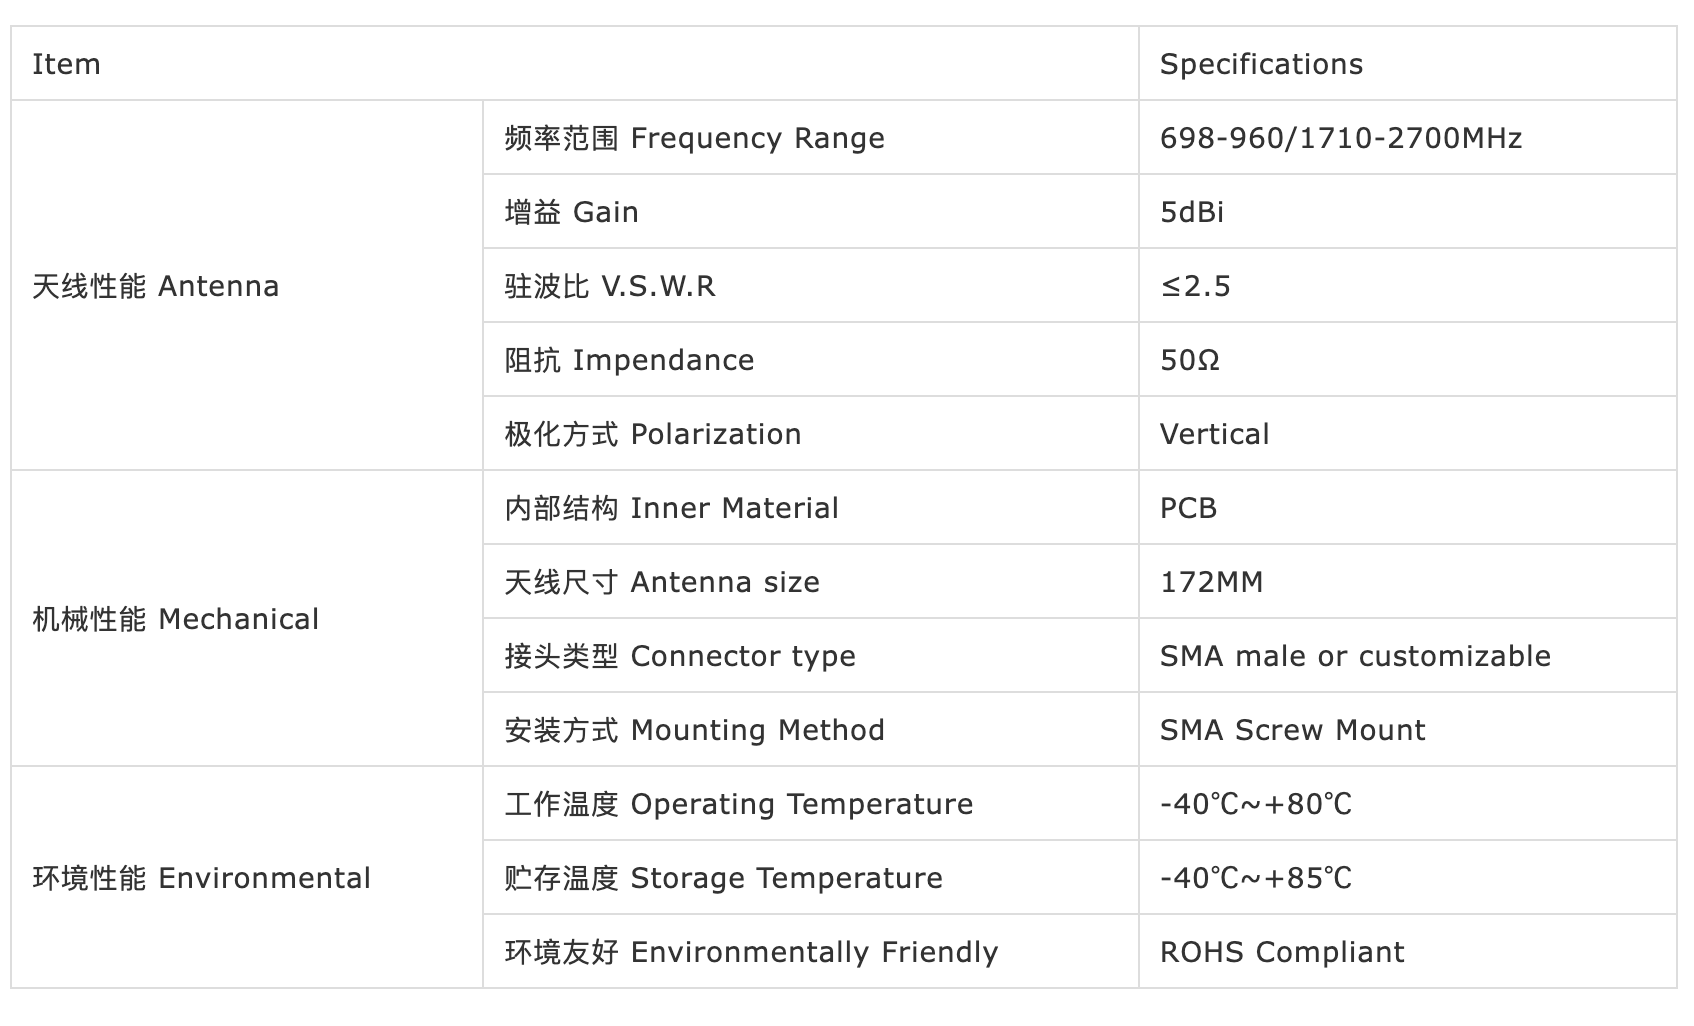The width and height of the screenshot is (1694, 1026).
Task: Select the Frequency Range label cell
Action: point(810,138)
